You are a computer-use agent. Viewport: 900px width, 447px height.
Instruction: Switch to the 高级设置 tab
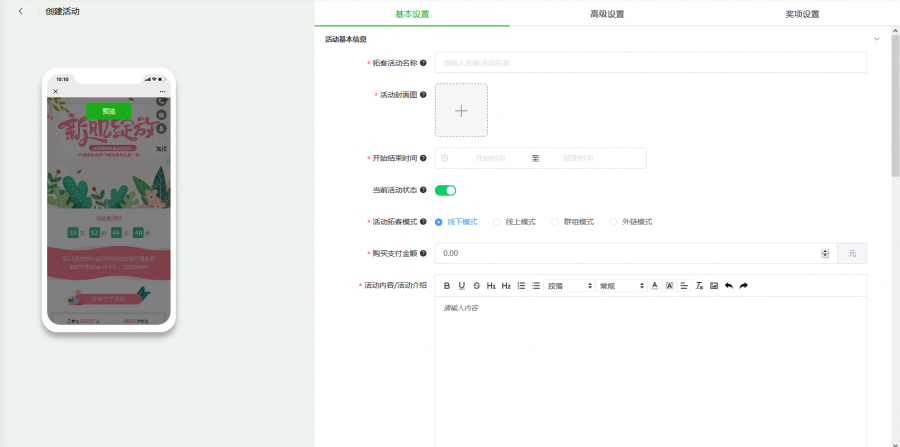pyautogui.click(x=607, y=14)
